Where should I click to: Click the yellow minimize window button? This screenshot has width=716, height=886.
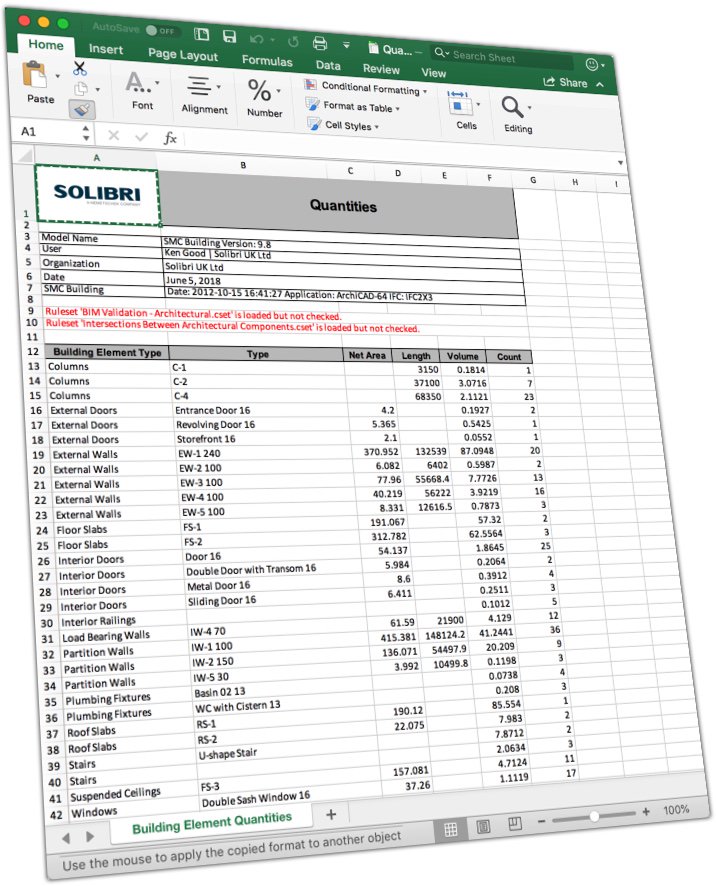43,22
